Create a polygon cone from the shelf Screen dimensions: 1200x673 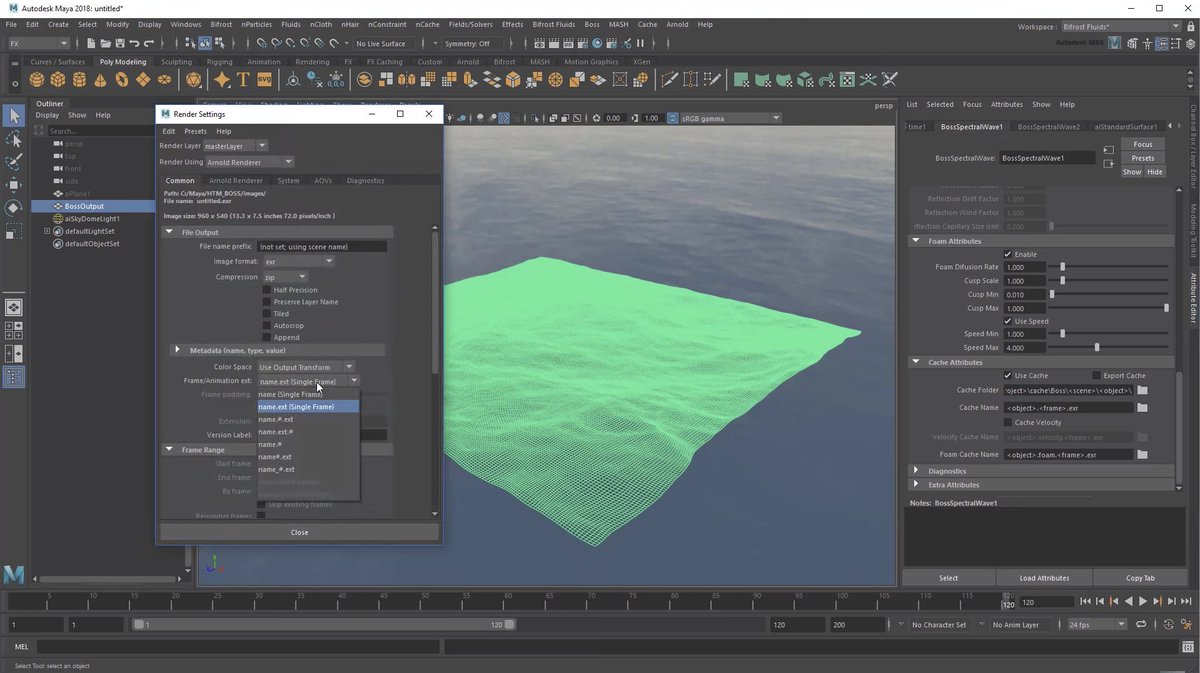pos(100,80)
